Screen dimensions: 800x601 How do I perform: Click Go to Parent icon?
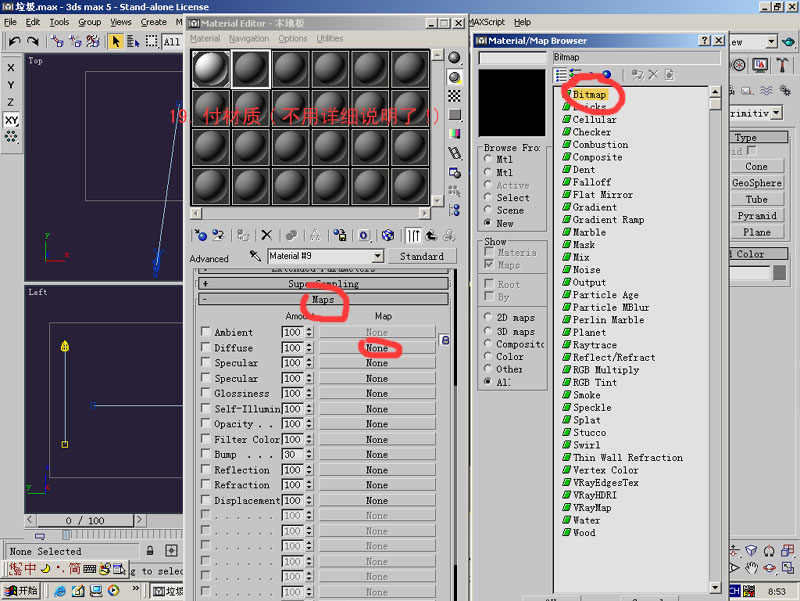431,235
